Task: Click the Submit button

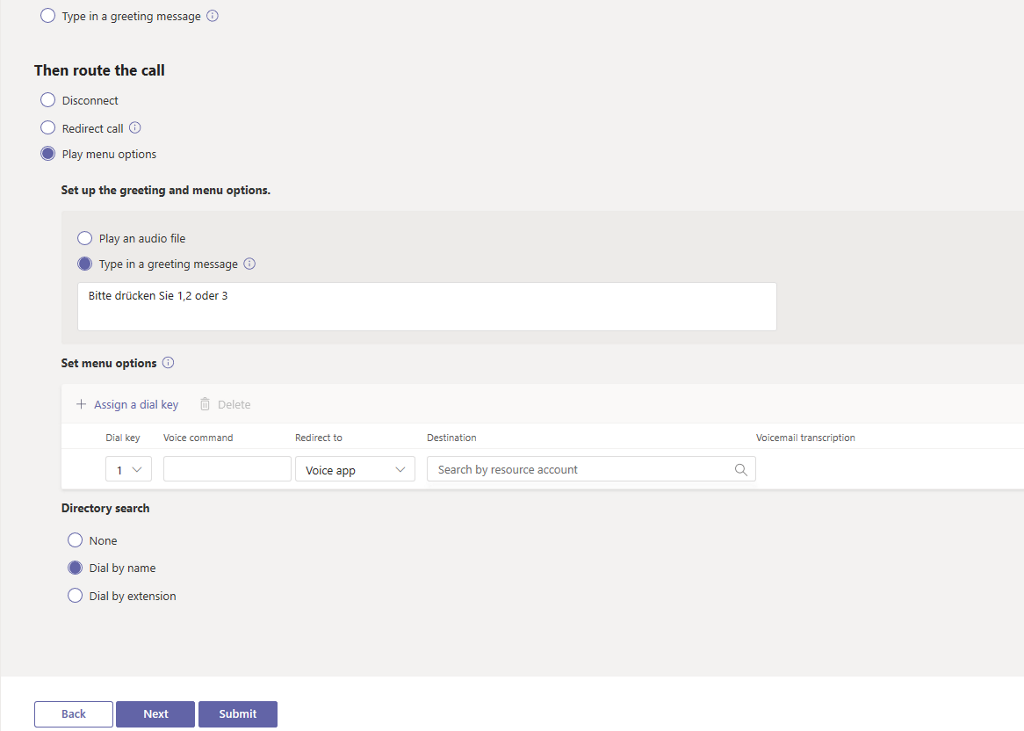Action: point(238,714)
